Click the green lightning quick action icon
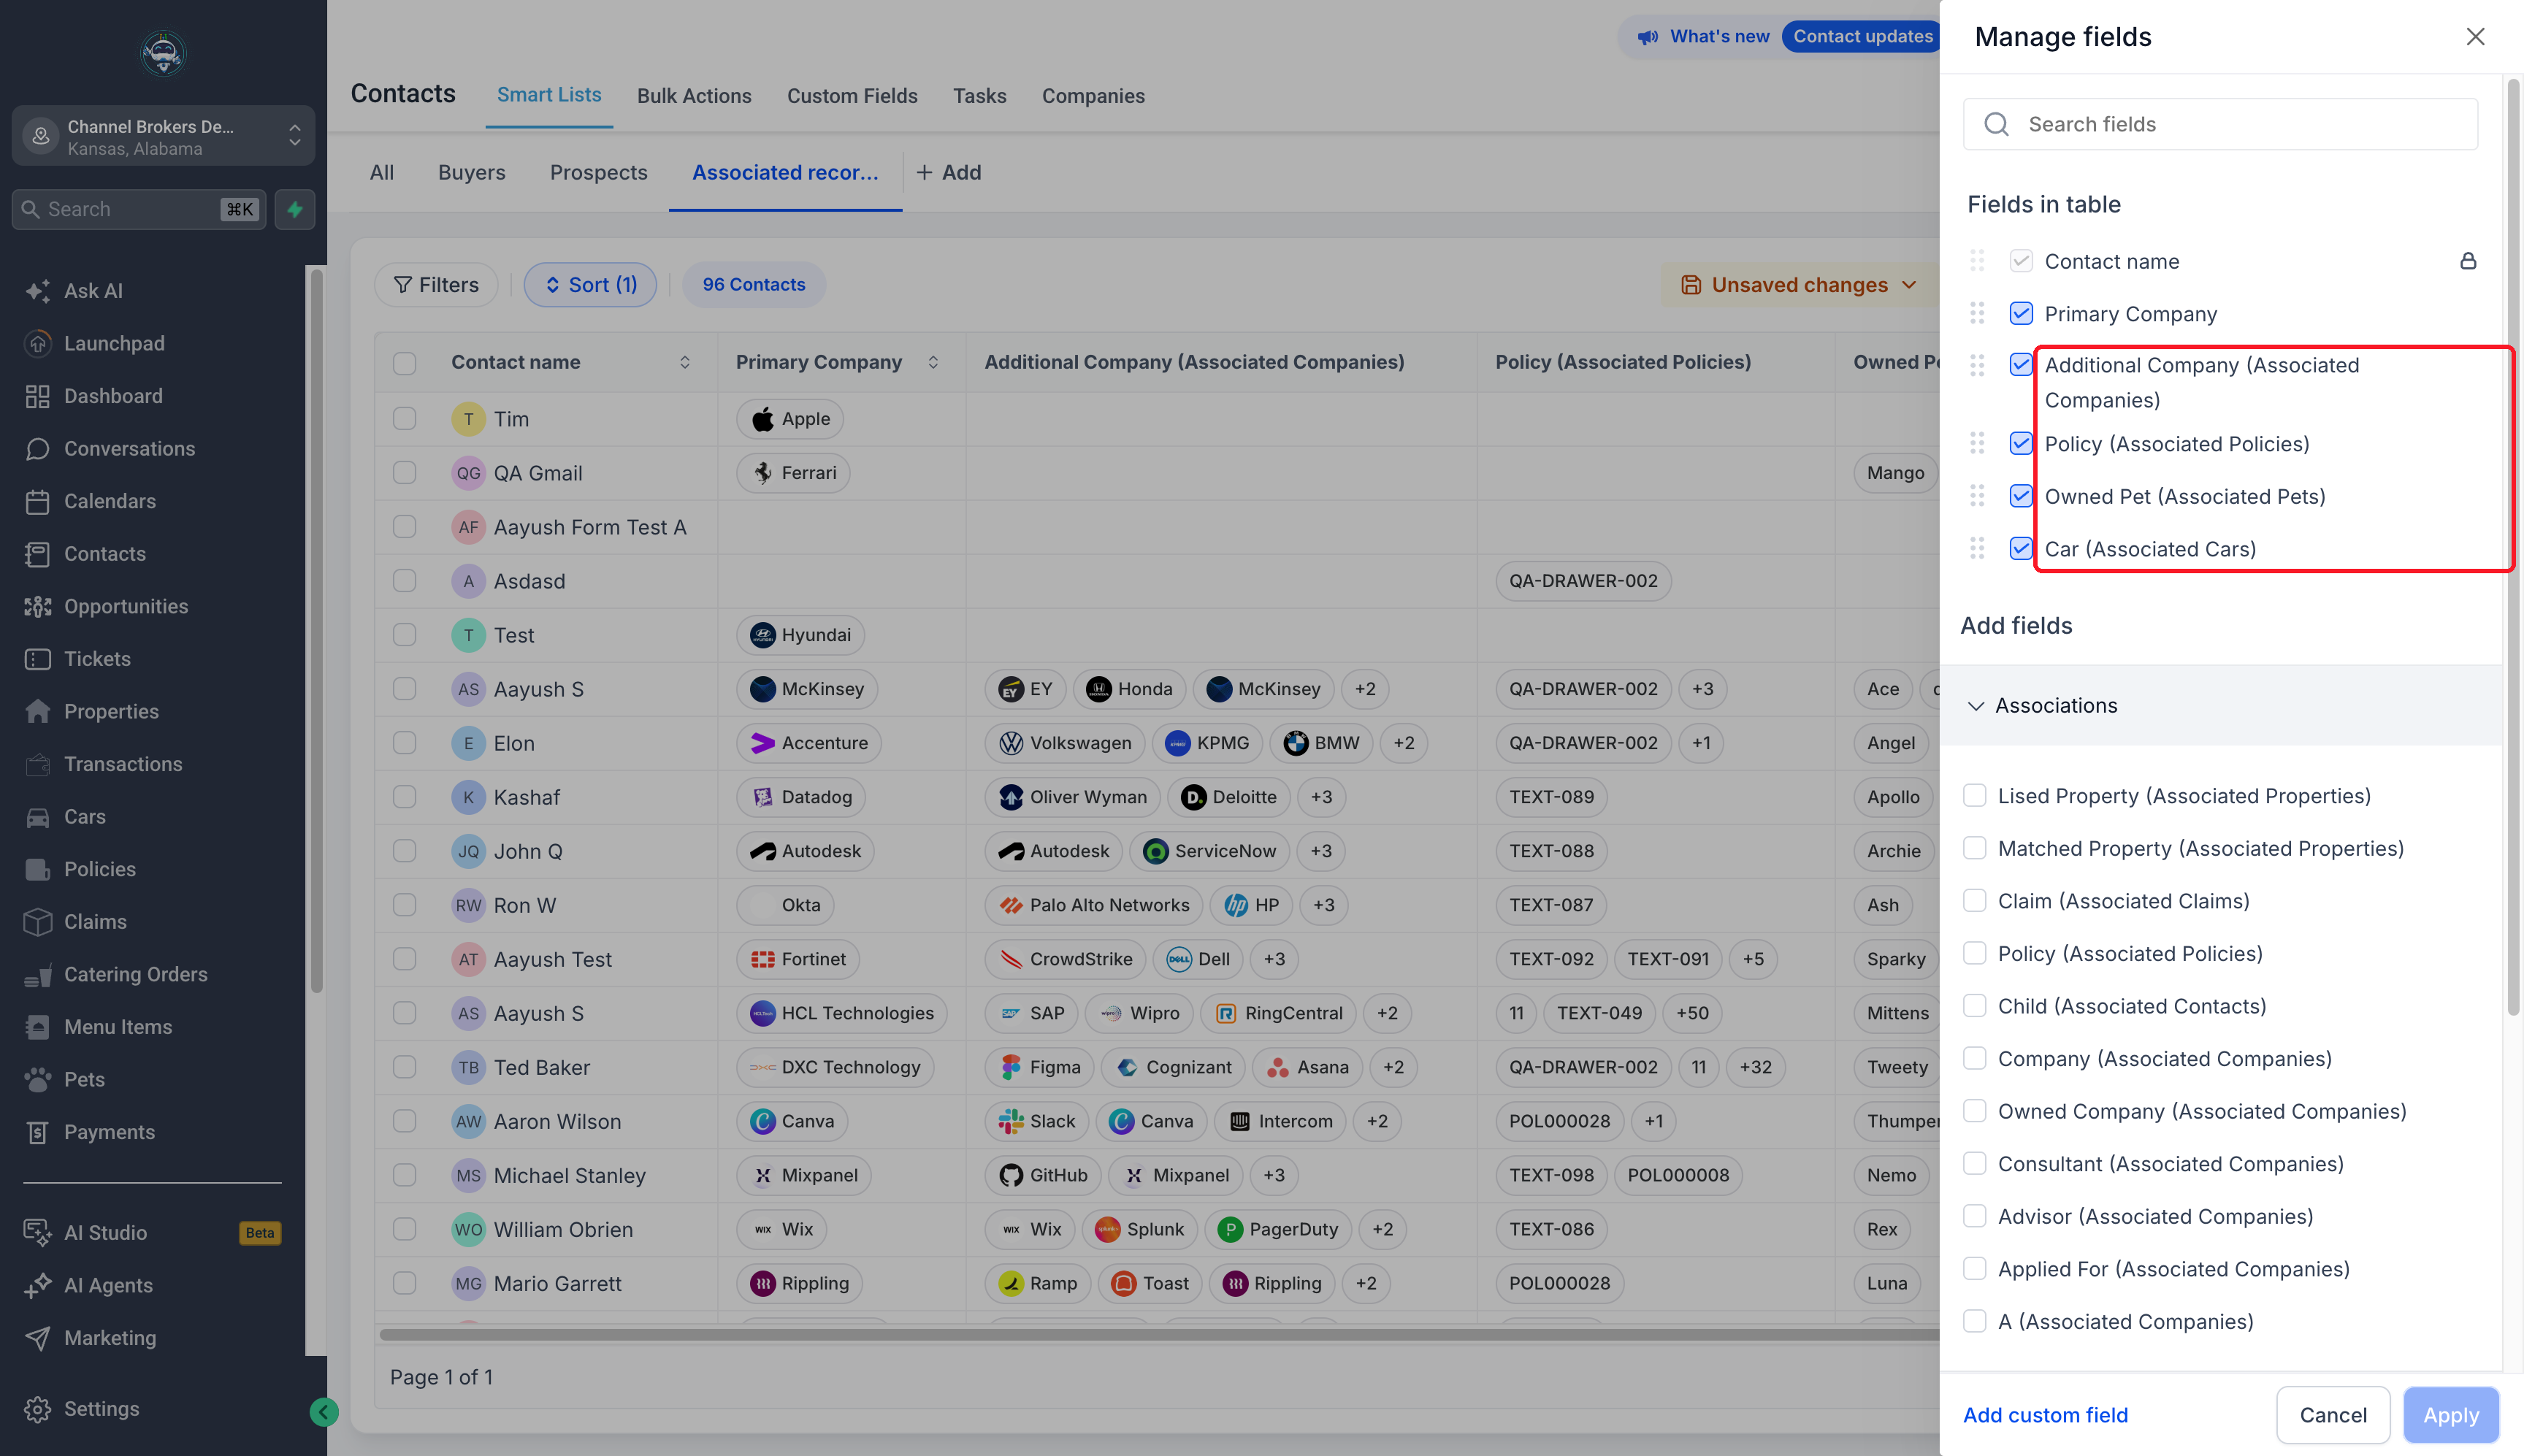Image resolution: width=2524 pixels, height=1456 pixels. pyautogui.click(x=295, y=209)
